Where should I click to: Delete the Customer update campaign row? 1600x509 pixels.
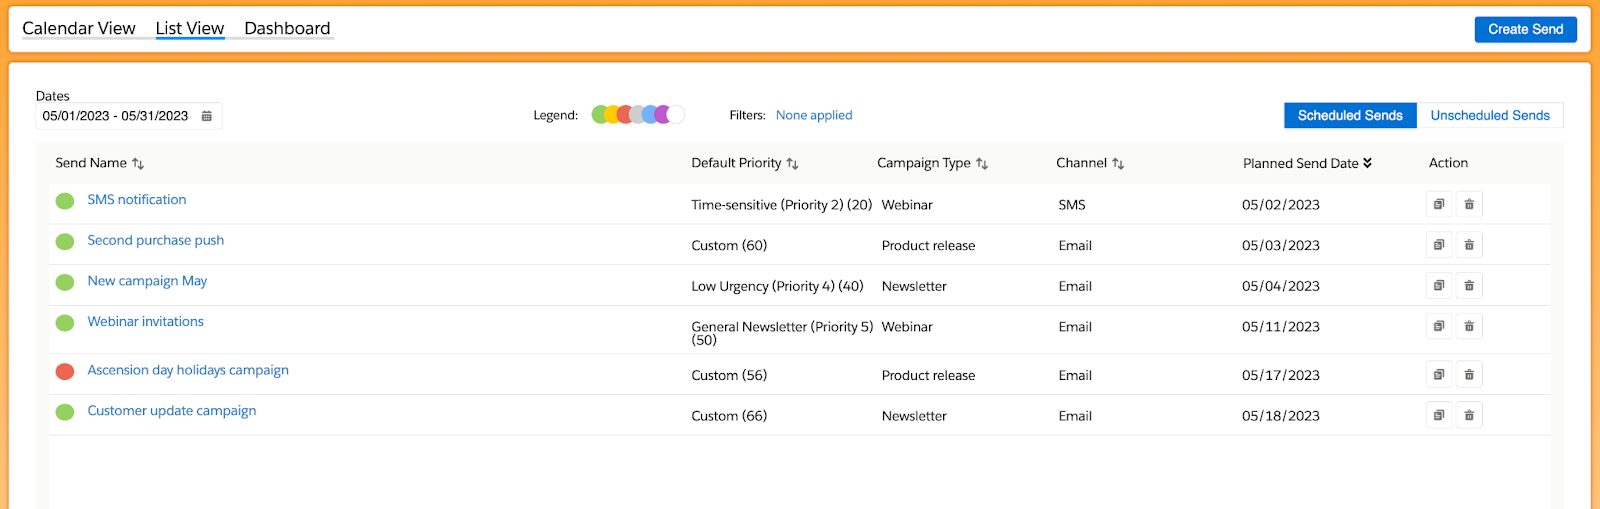(1469, 415)
